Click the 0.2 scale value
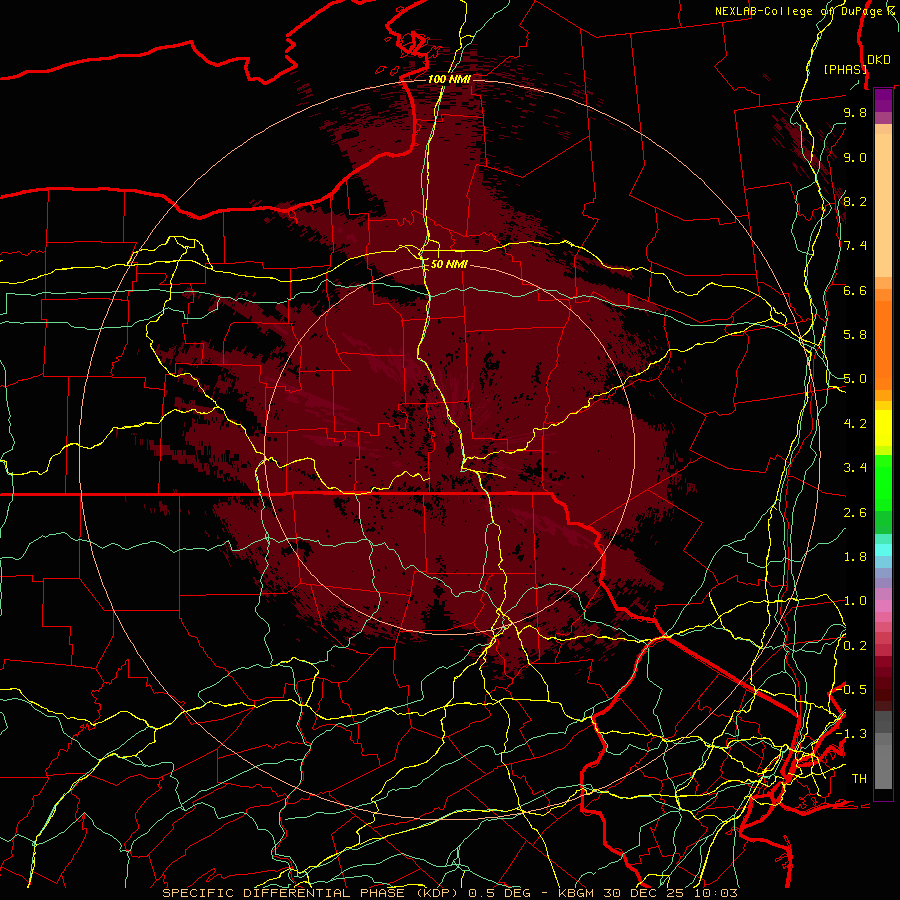The width and height of the screenshot is (900, 900). pyautogui.click(x=855, y=646)
